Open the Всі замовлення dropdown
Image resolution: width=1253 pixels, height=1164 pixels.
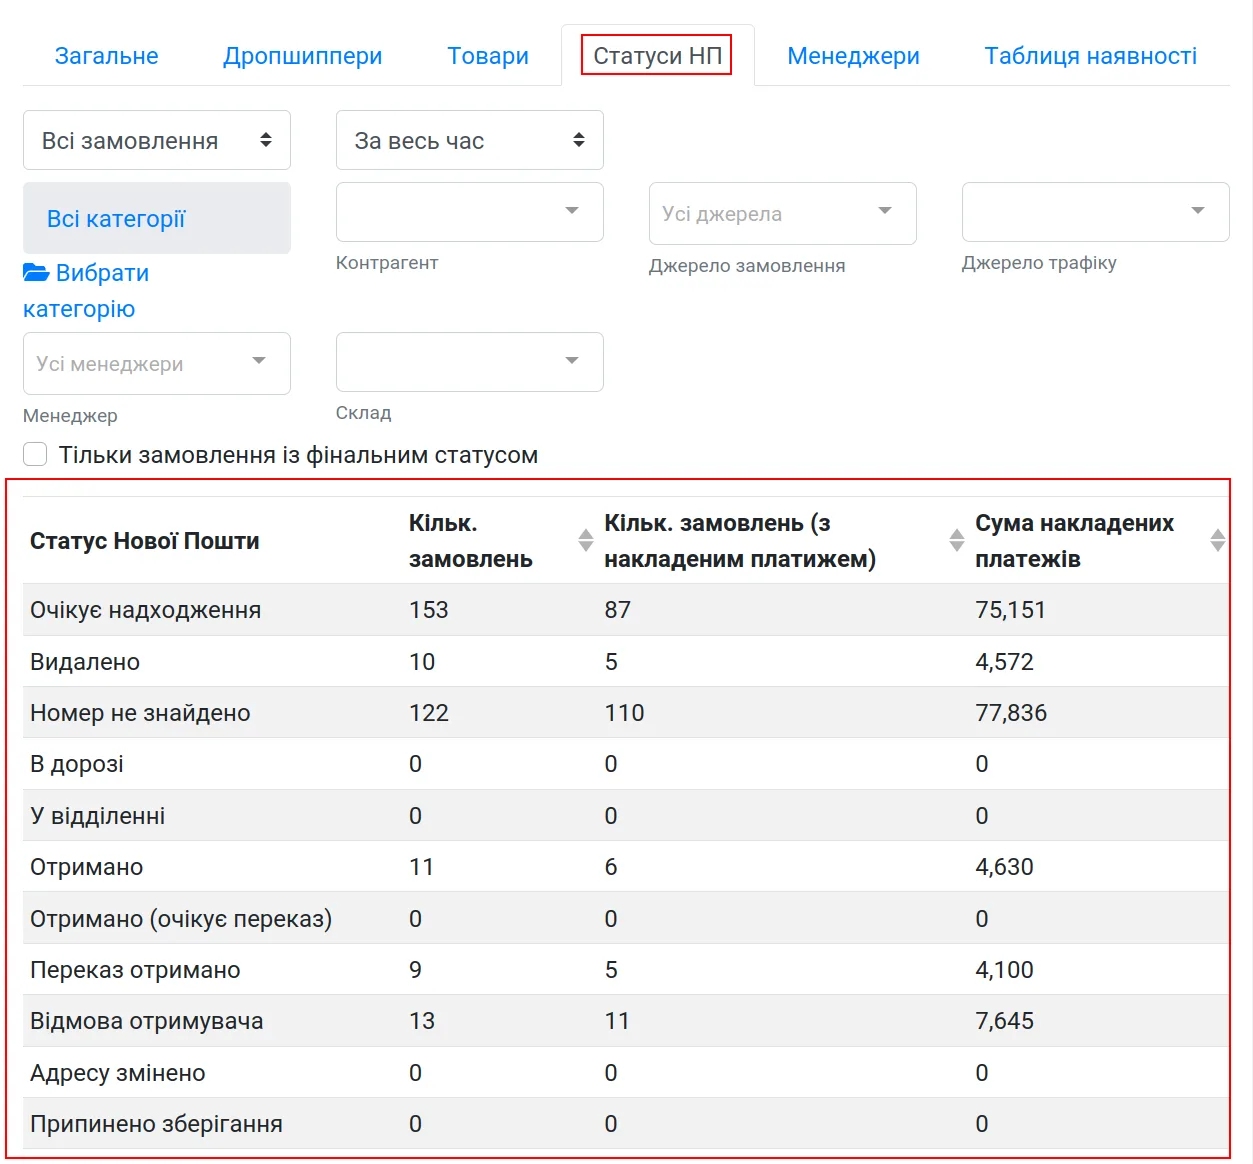(157, 140)
